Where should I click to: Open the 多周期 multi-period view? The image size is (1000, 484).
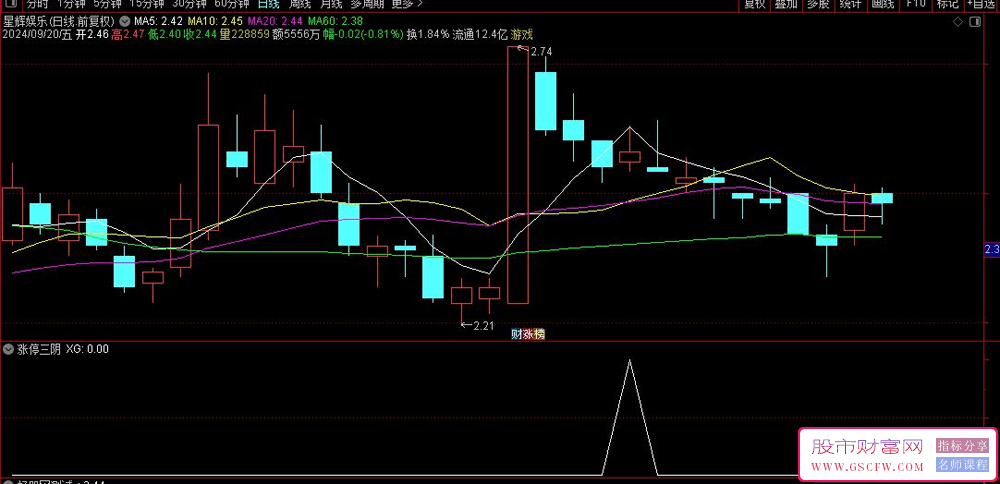367,4
